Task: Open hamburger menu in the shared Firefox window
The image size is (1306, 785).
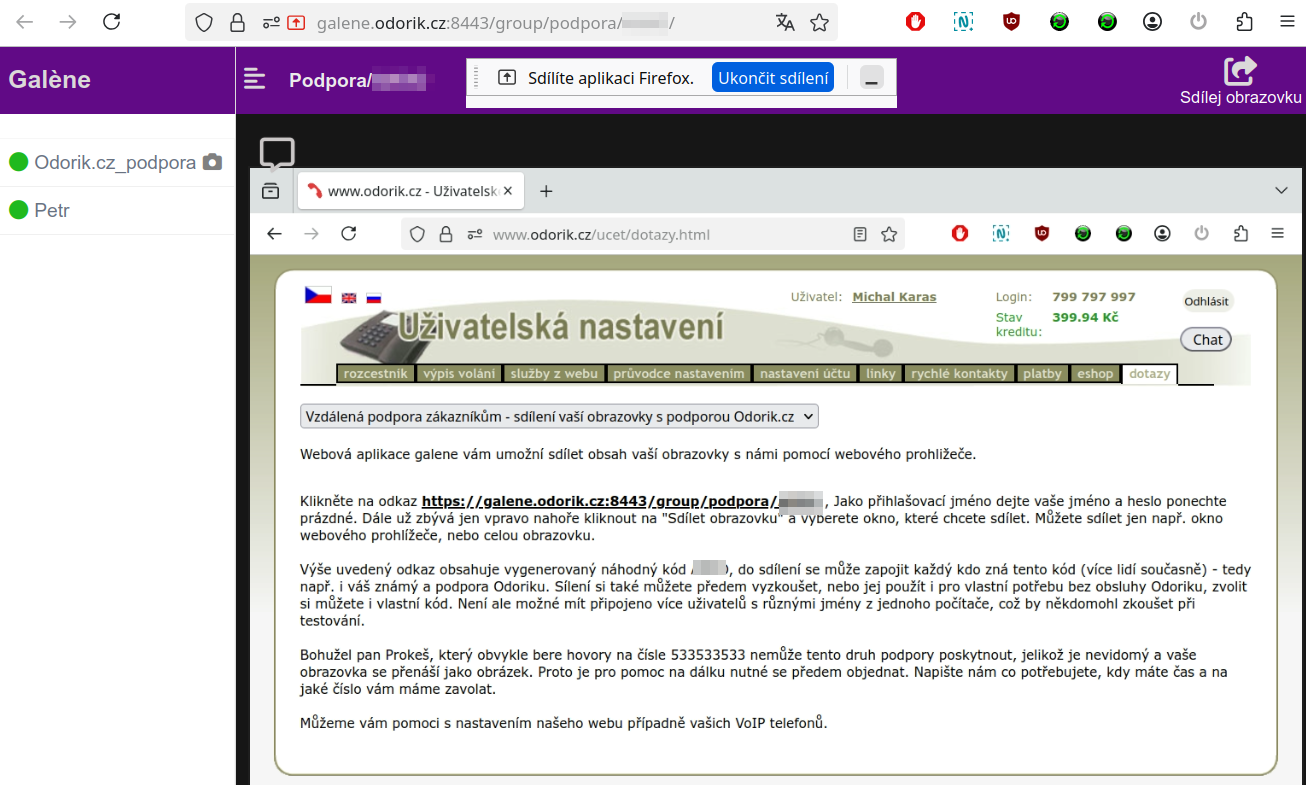Action: [x=1277, y=233]
